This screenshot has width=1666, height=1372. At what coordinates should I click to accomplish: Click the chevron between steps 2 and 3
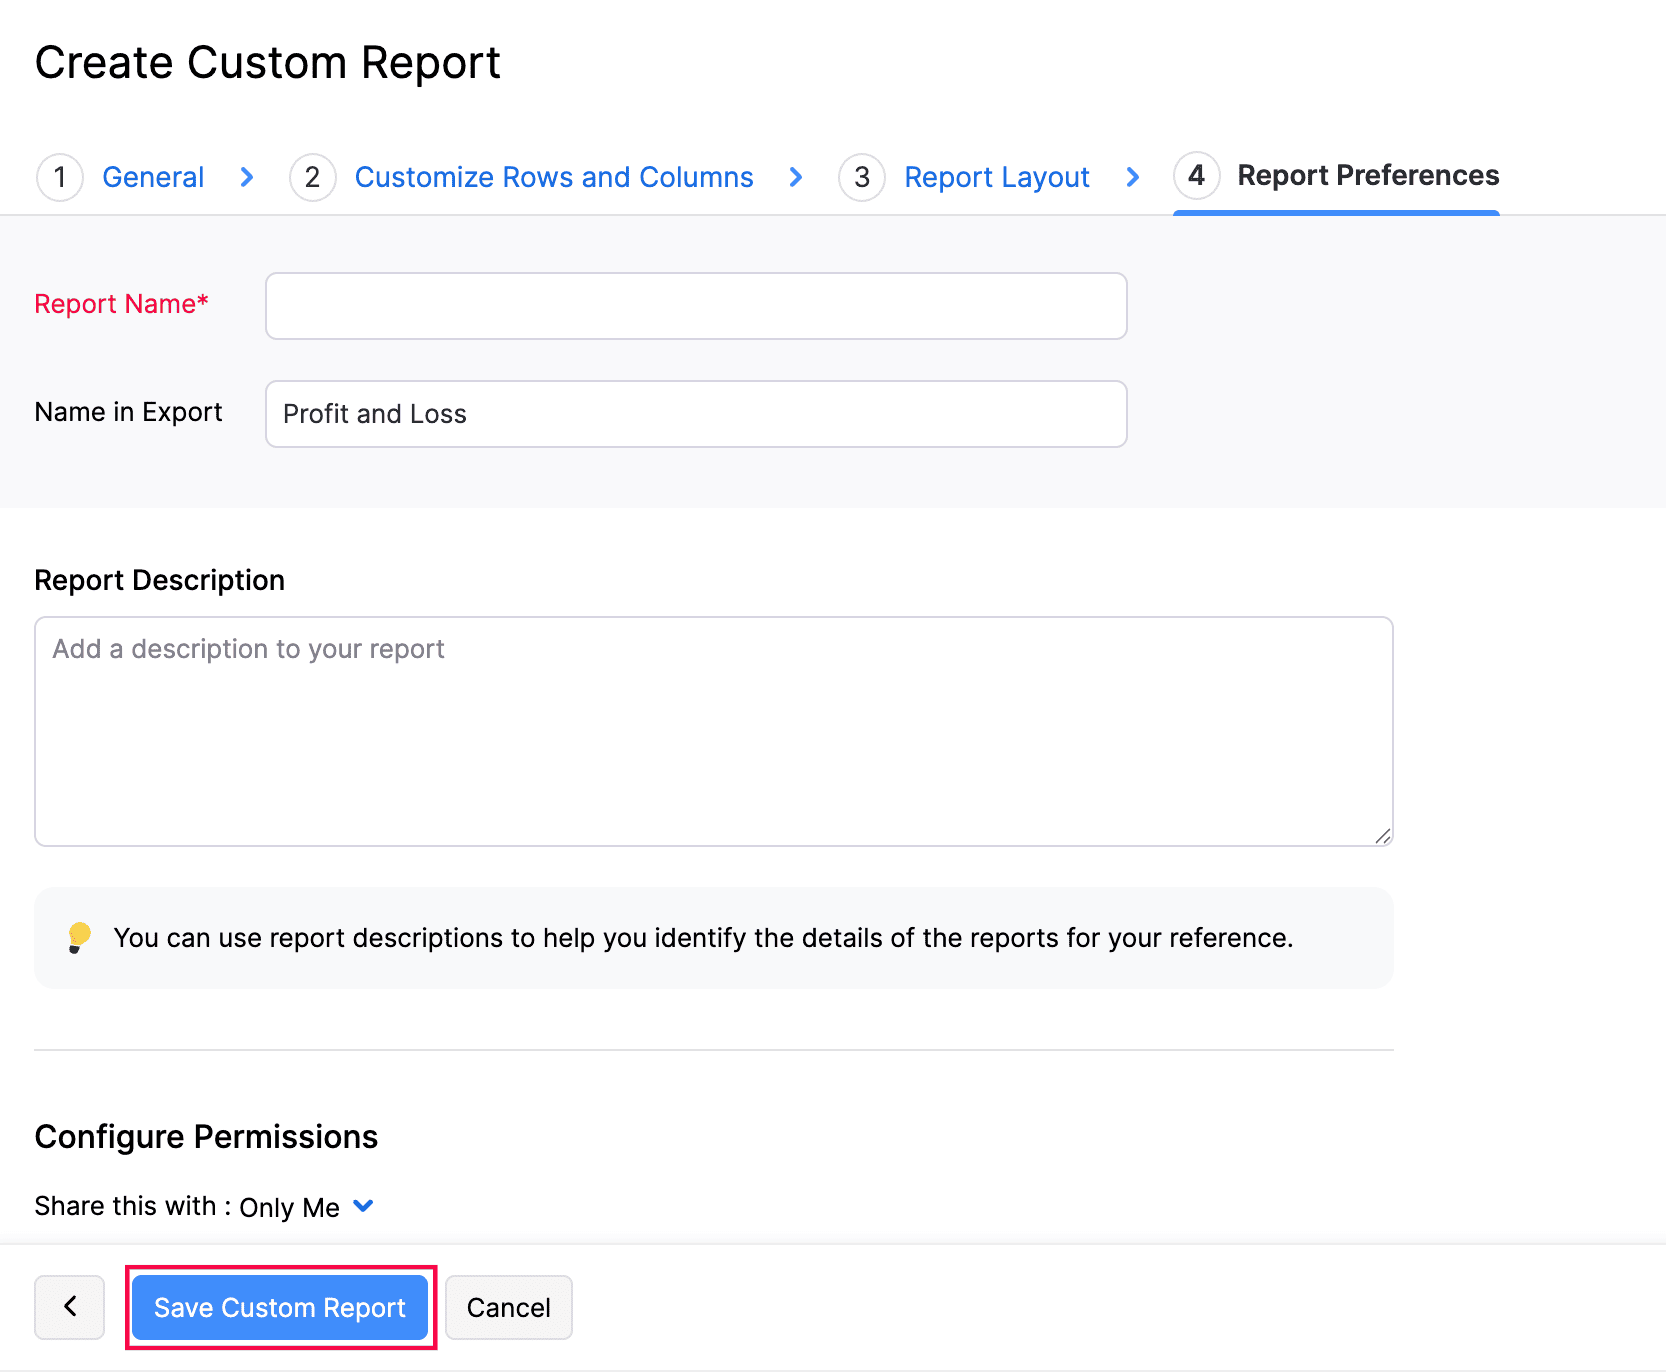[x=796, y=177]
